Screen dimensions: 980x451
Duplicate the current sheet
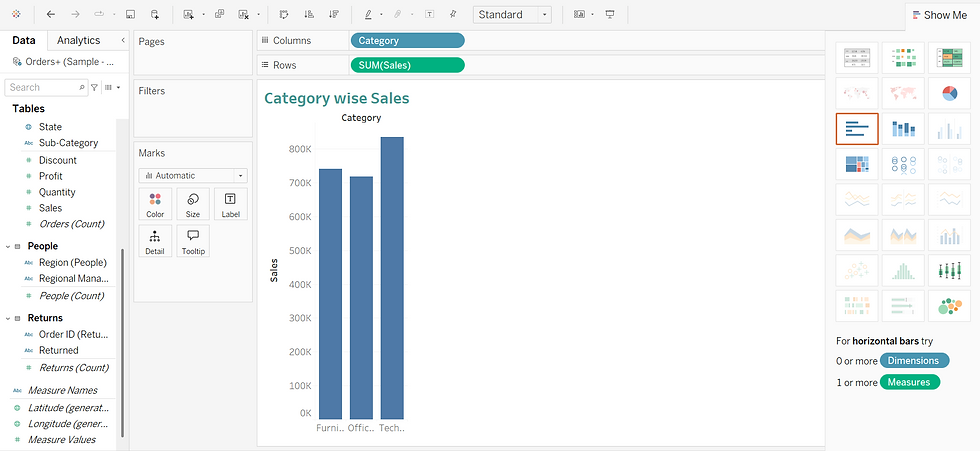219,14
